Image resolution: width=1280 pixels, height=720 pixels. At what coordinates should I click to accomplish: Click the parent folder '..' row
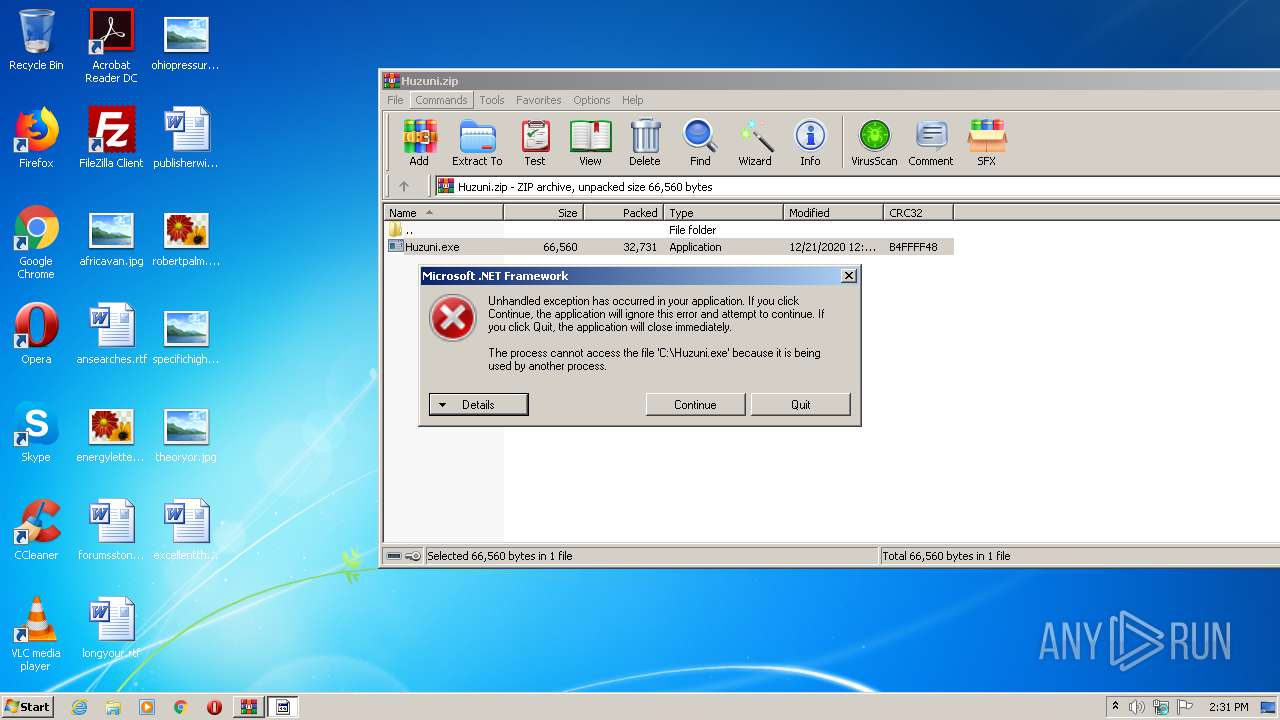(669, 230)
